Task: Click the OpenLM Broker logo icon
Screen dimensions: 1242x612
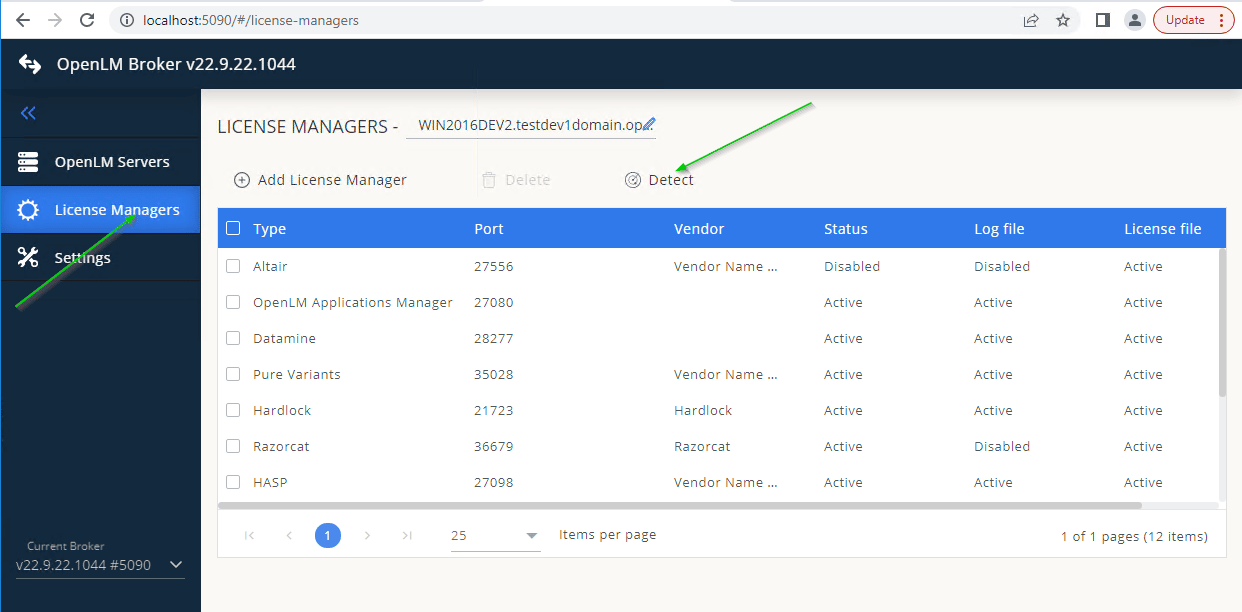Action: 28,63
